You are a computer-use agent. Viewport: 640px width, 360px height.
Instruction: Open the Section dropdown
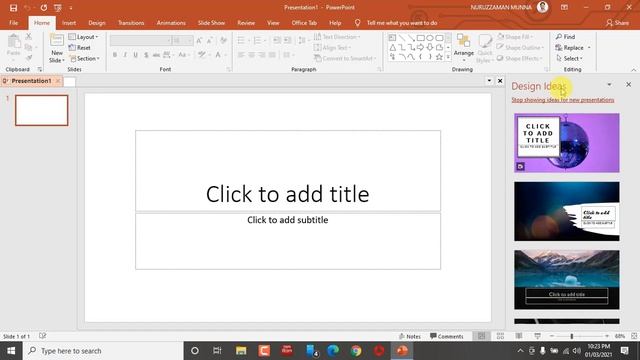[84, 59]
